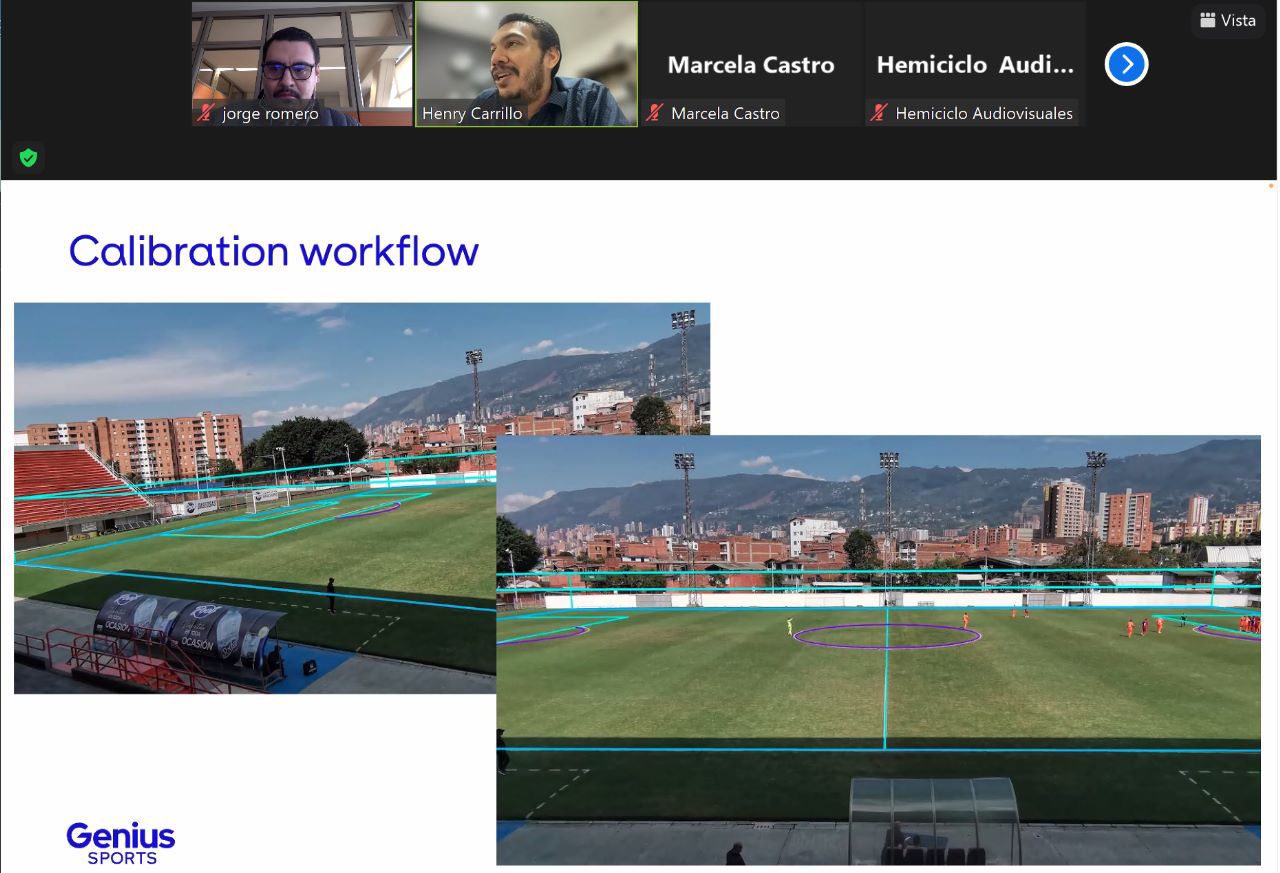Click jorge romero's muted microphone icon
This screenshot has width=1280, height=873.
point(206,113)
